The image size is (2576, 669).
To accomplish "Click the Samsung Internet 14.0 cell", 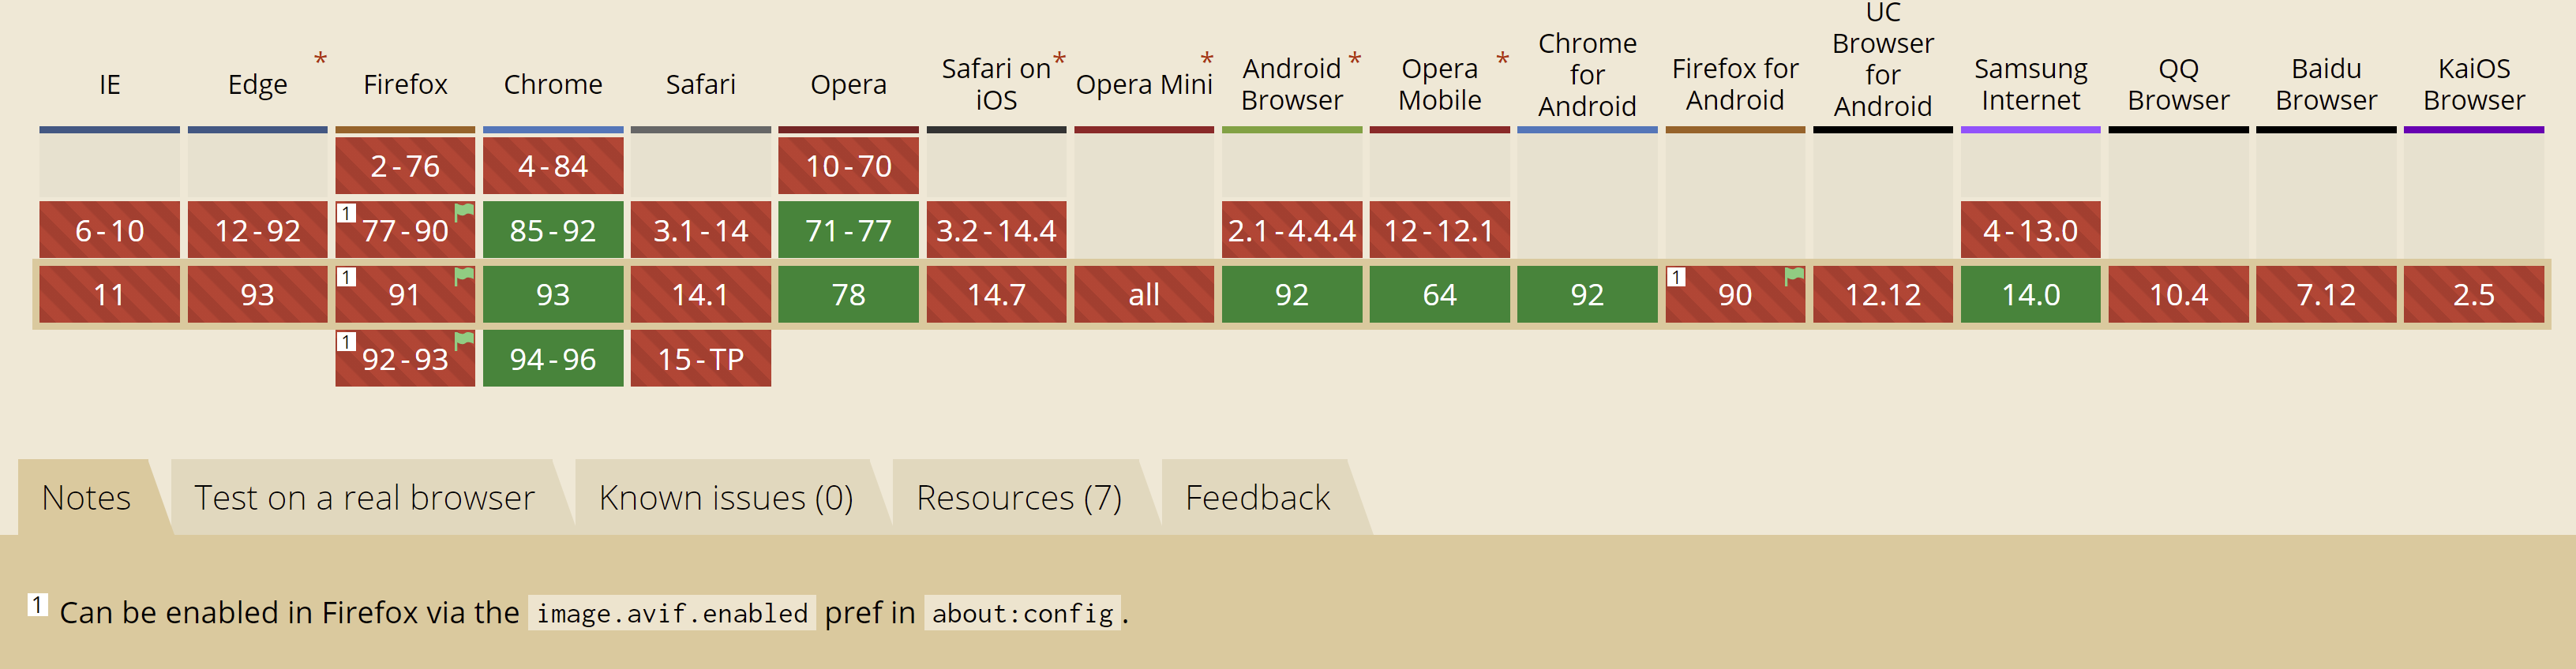I will click(2030, 295).
